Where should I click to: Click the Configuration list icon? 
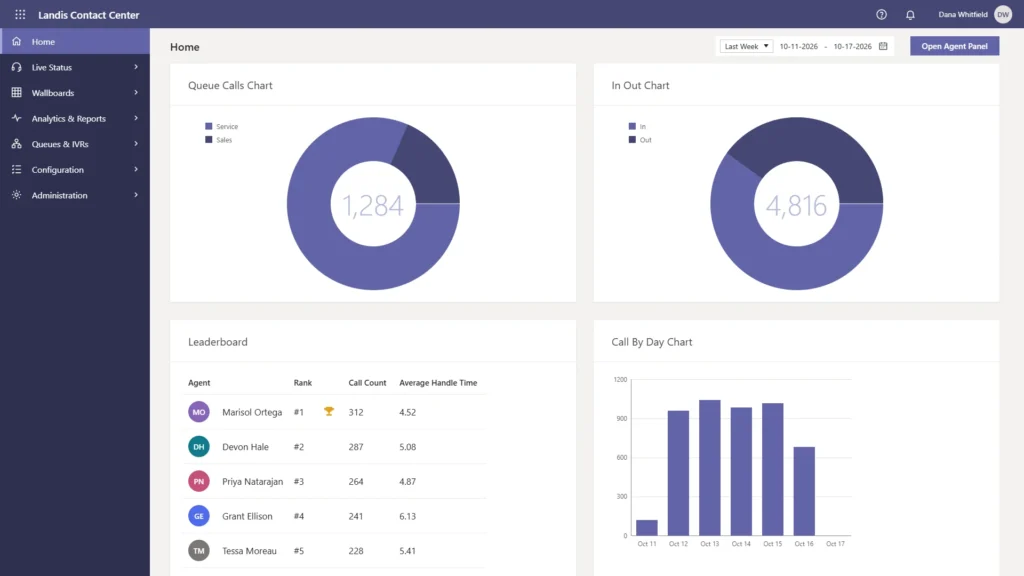(16, 169)
